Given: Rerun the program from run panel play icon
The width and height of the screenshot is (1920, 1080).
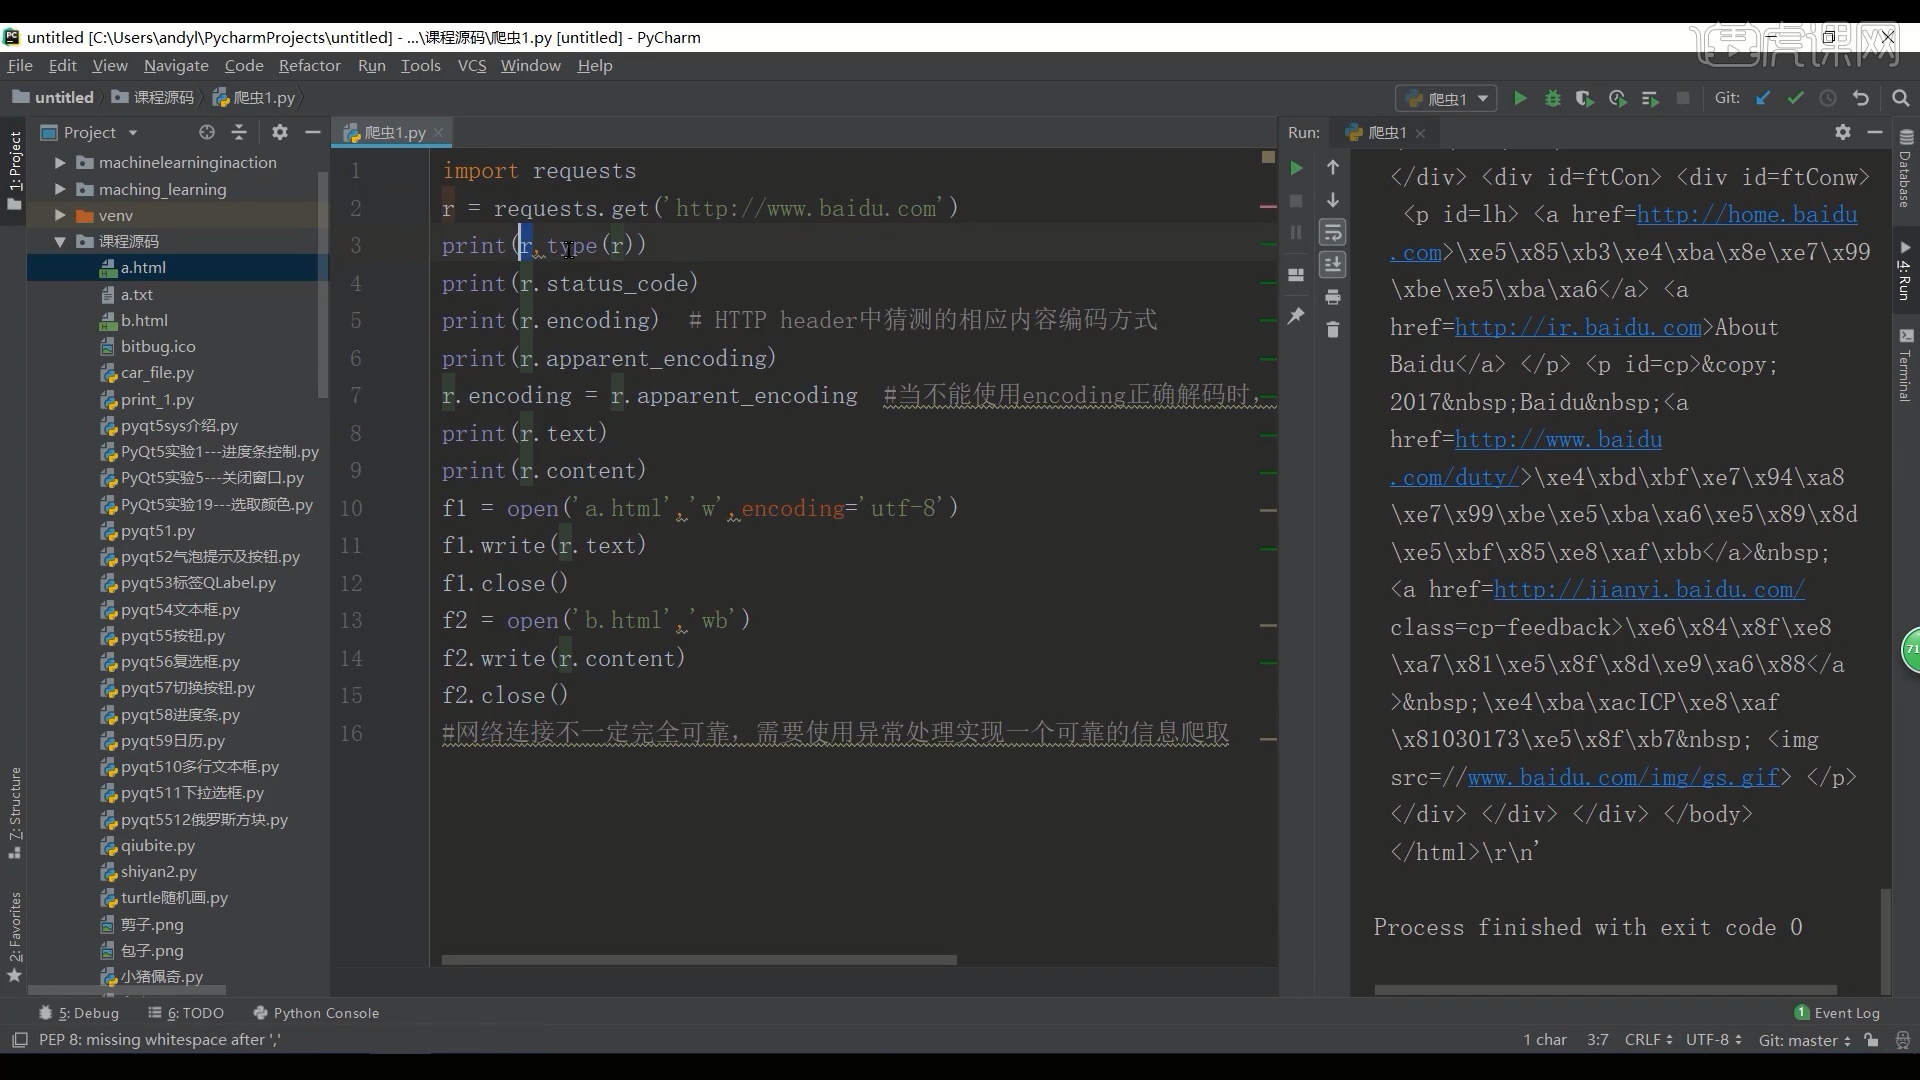Looking at the screenshot, I should 1297,168.
